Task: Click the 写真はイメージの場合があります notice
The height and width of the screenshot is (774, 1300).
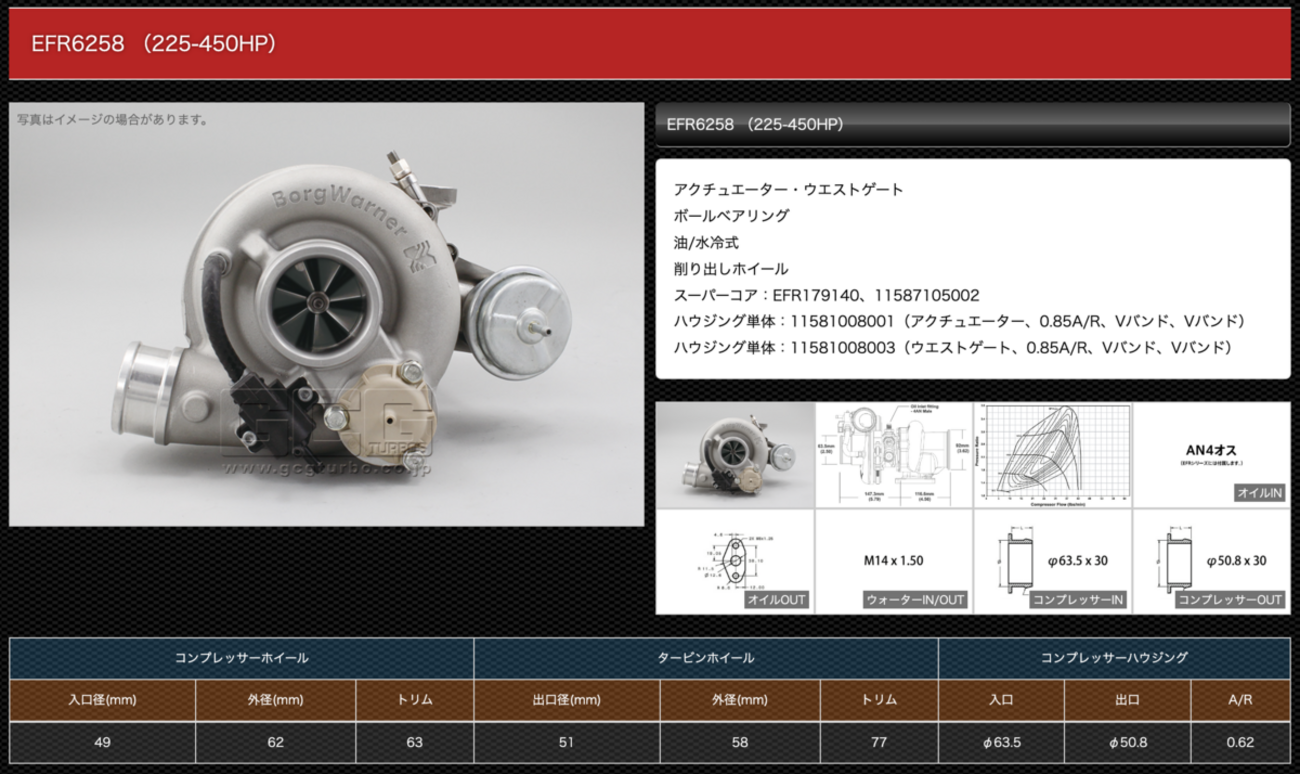Action: coord(113,119)
